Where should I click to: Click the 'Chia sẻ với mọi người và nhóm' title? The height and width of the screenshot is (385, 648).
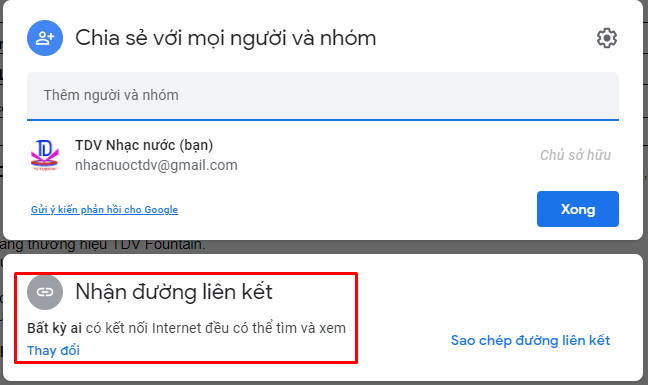[226, 38]
